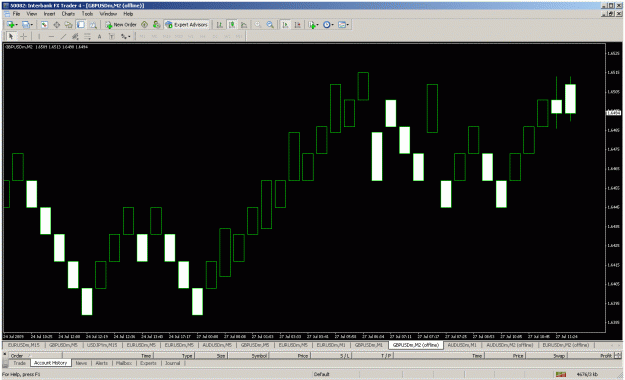Viewport: 625px width, 380px height.
Task: Click the New Order button
Action: pos(121,25)
